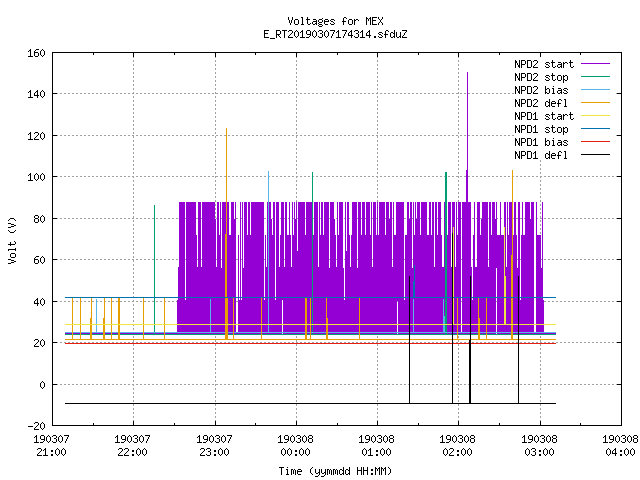Click the NPD1 stop blue legend line
The width and height of the screenshot is (640, 480).
tap(595, 129)
